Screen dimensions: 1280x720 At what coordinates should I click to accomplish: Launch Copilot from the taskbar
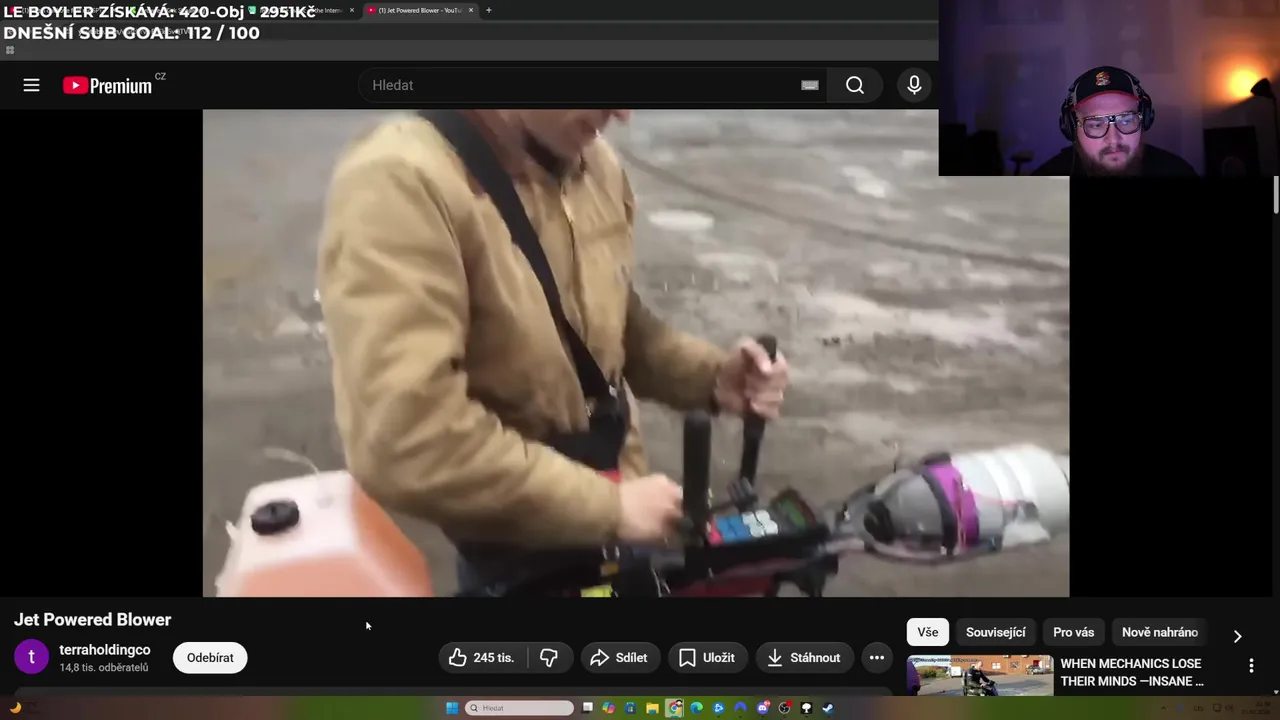click(x=608, y=708)
